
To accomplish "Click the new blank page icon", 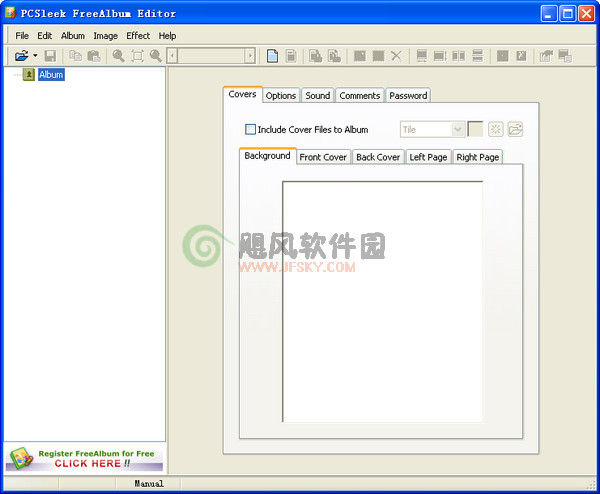I will 272,56.
